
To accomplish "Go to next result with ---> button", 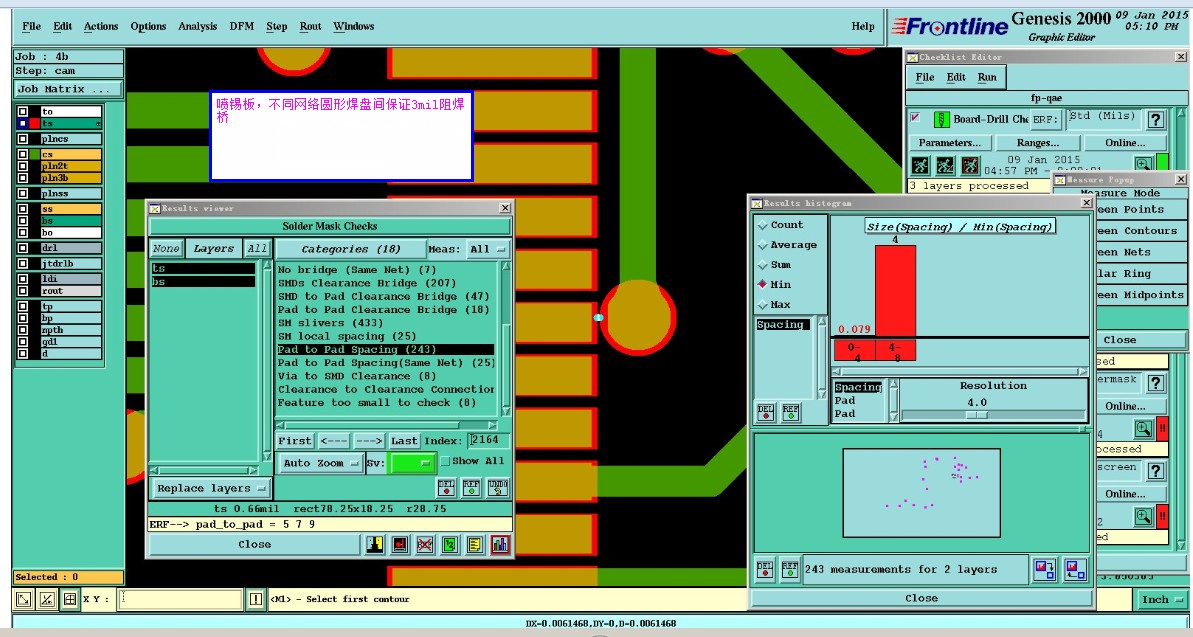I will (x=369, y=441).
